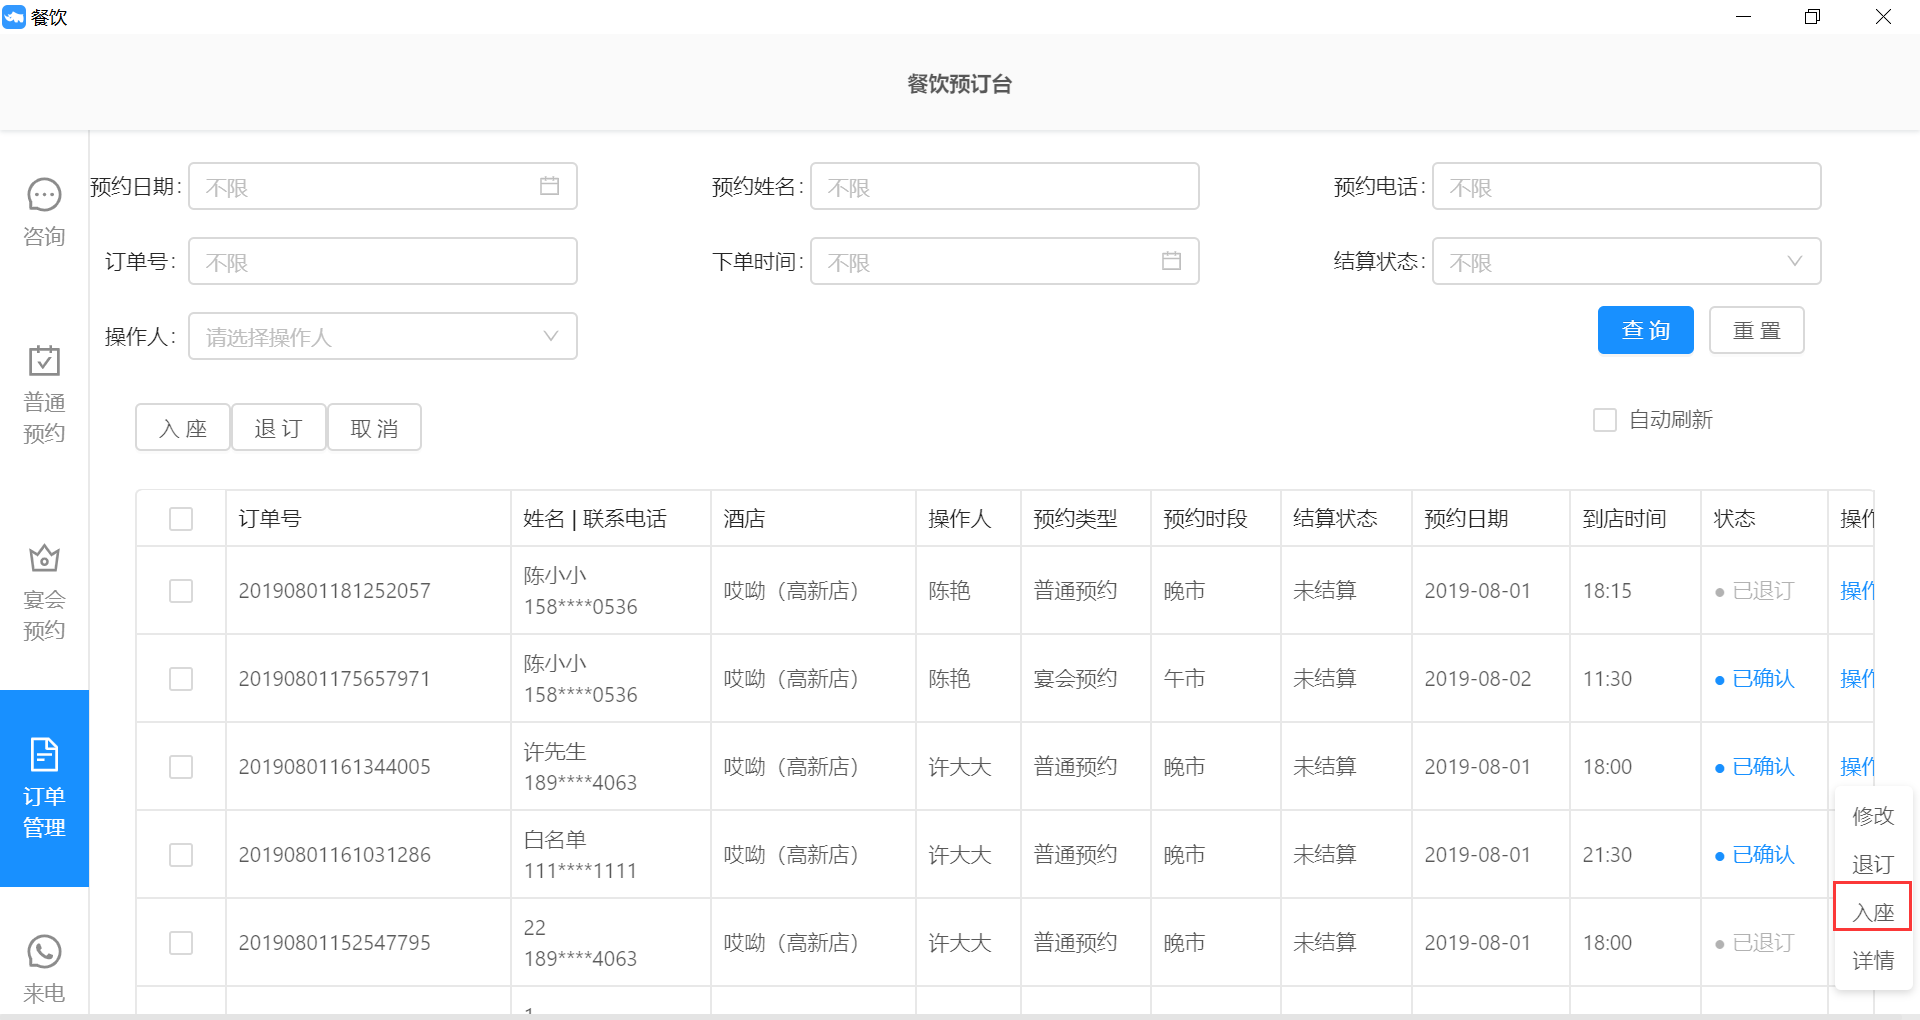
Task: Click calendar icon in 预约日期 field
Action: (549, 186)
